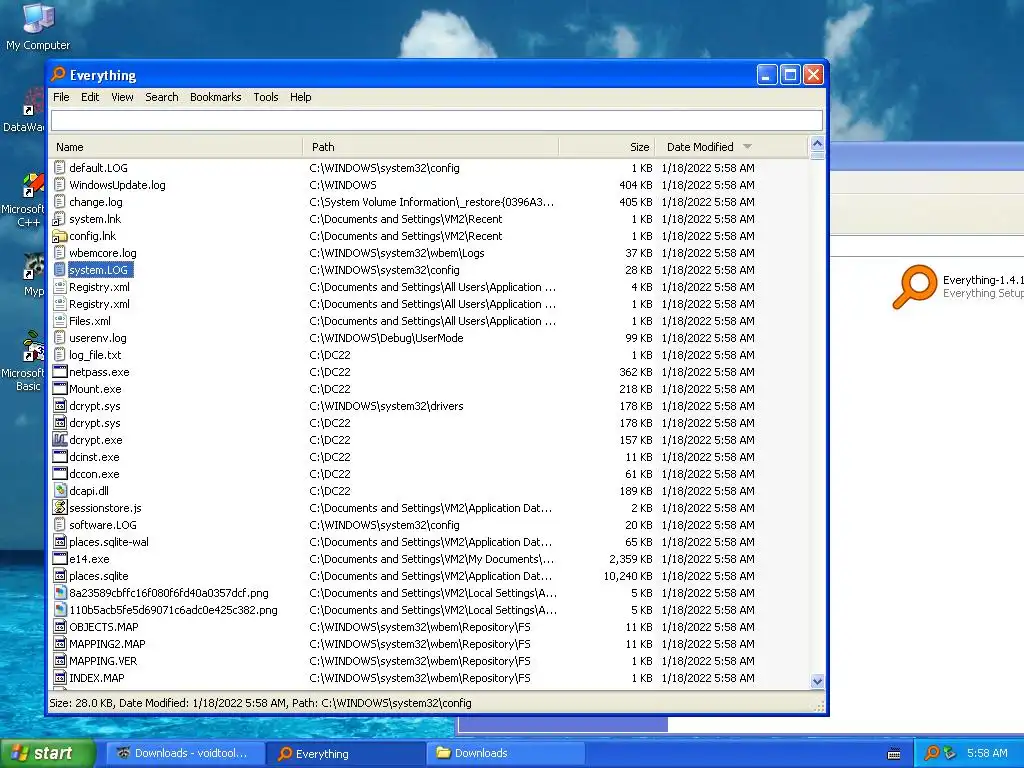Switch to Downloads - voidtools taskbar button

point(185,753)
